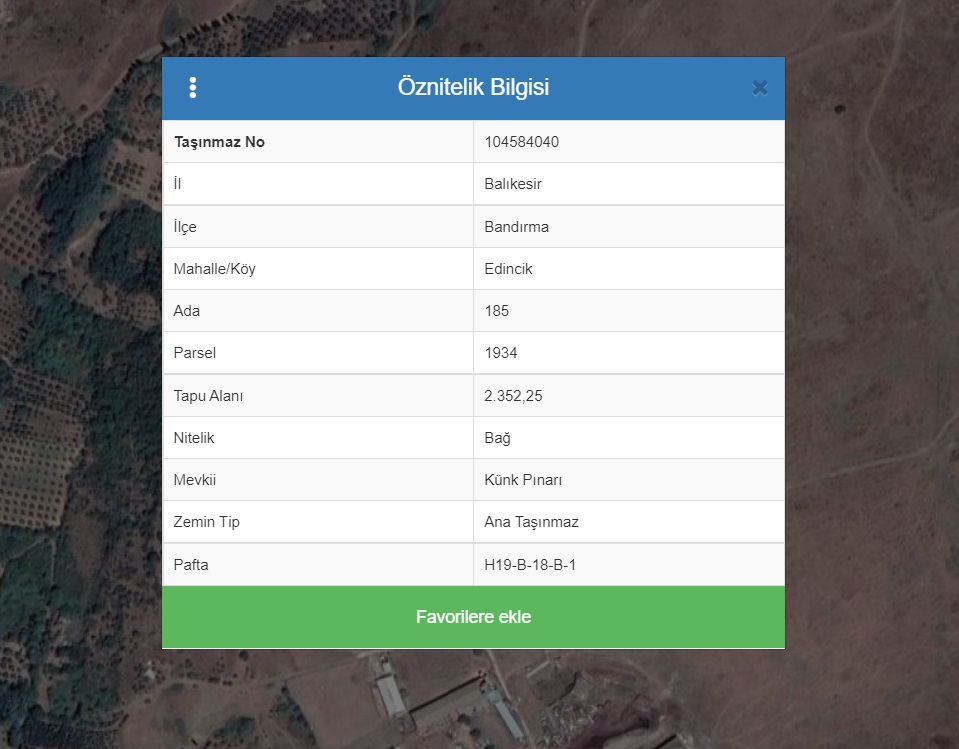Click the Tapu Alanı label cell
Screen dimensions: 959x749
point(208,396)
